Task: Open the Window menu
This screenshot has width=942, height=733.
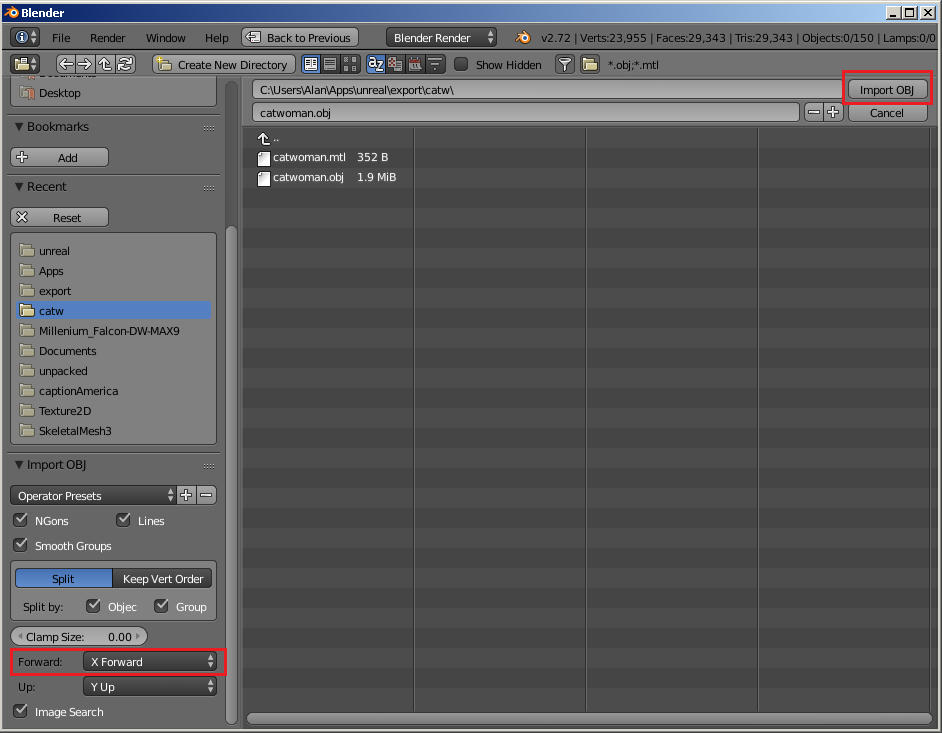Action: 166,38
